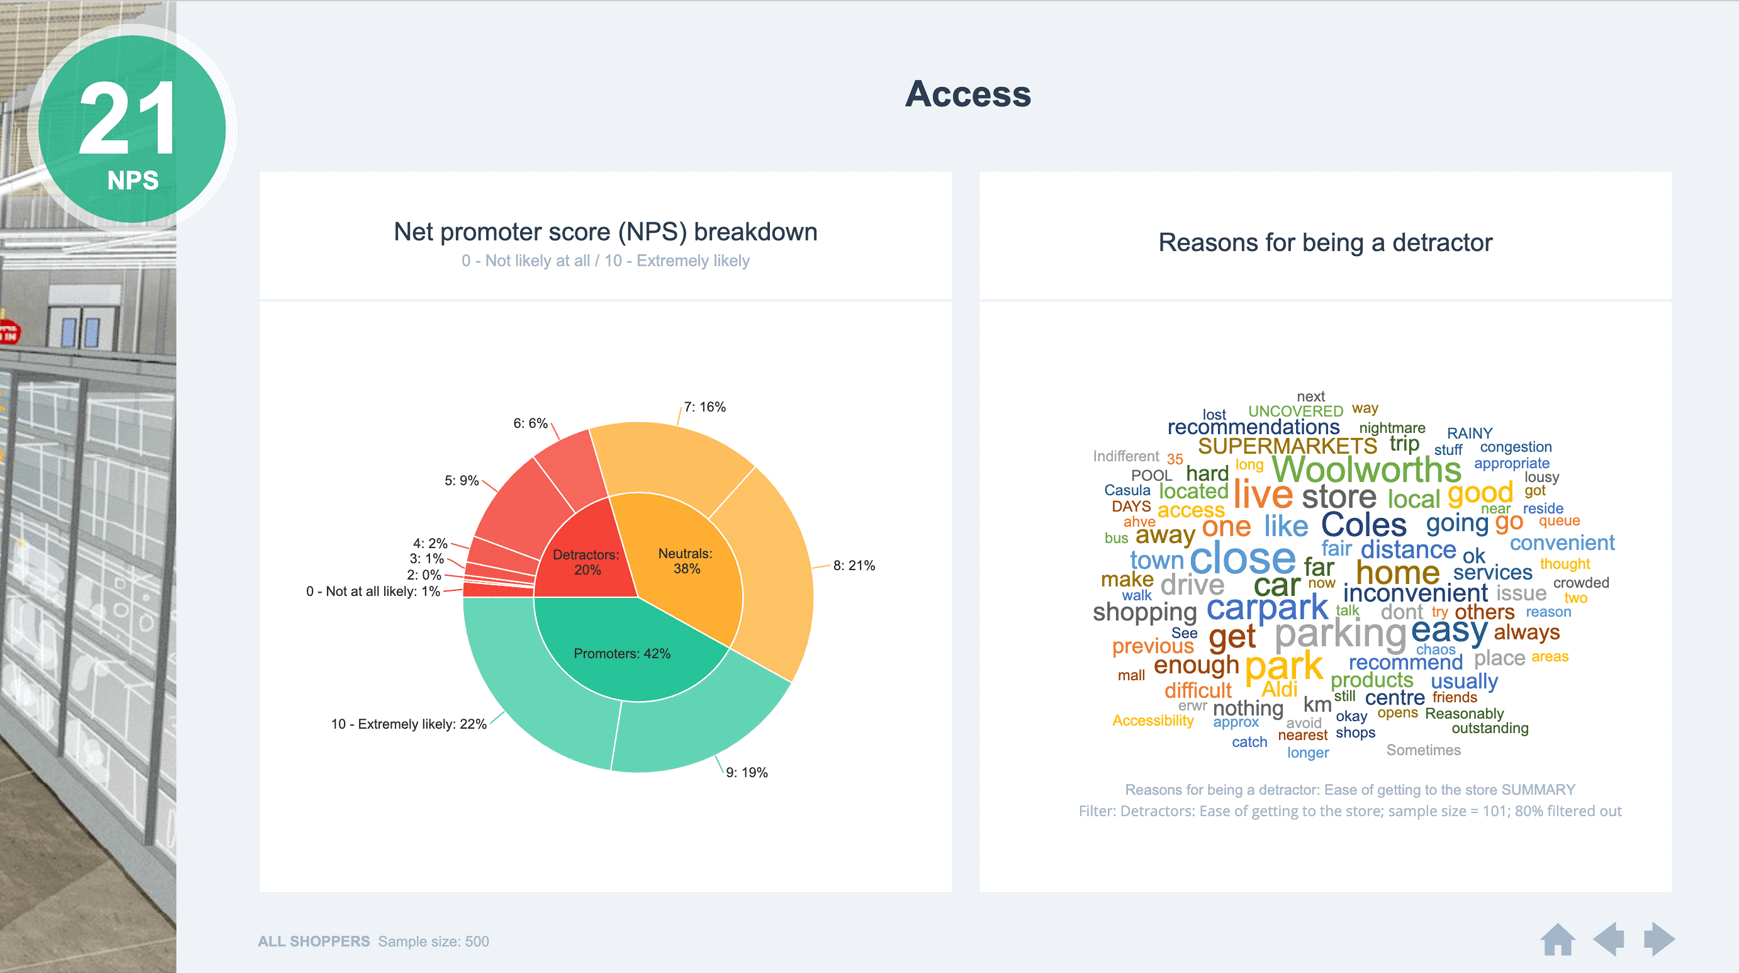The height and width of the screenshot is (973, 1739).
Task: Advance to next page with right arrow icon
Action: click(x=1657, y=939)
